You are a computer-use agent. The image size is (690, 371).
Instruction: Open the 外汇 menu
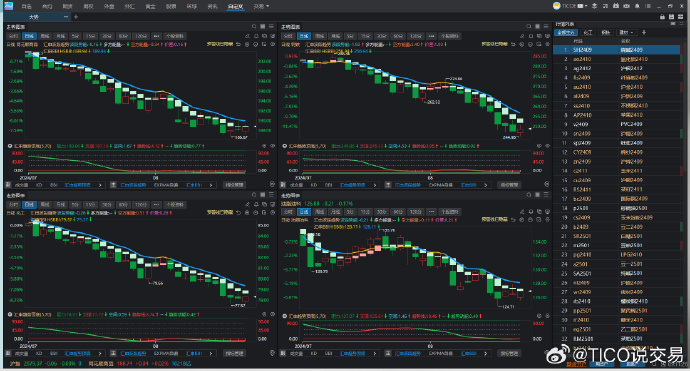129,6
